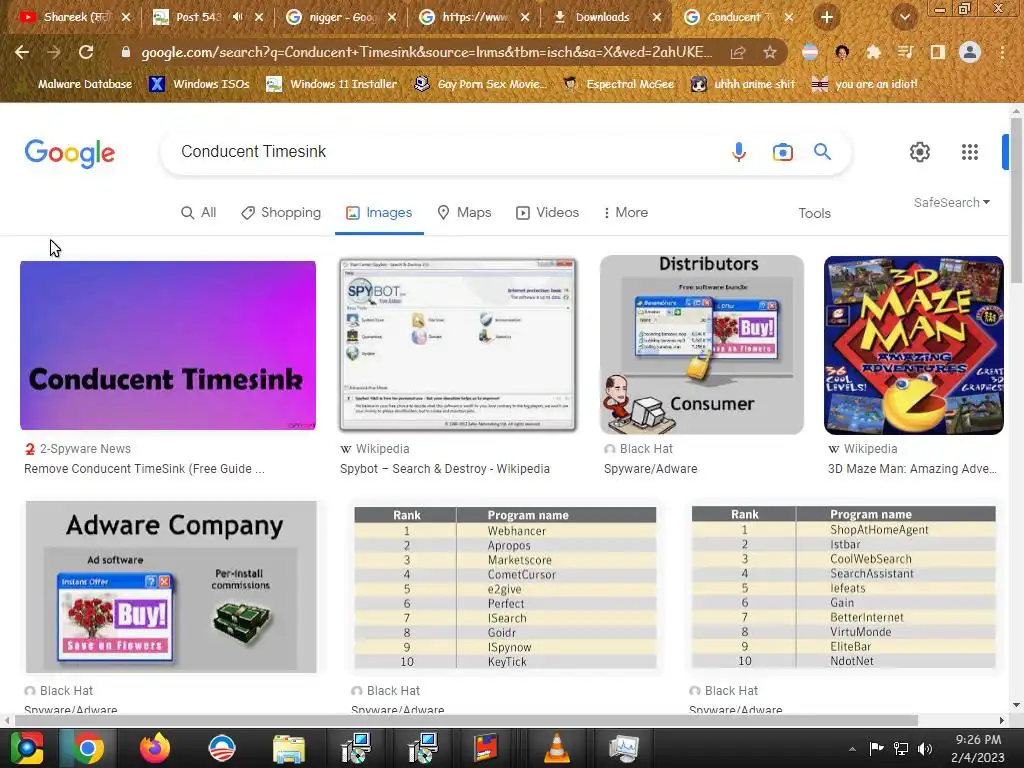The image size is (1024, 768).
Task: Go to Google homepage via the logo
Action: tap(70, 153)
